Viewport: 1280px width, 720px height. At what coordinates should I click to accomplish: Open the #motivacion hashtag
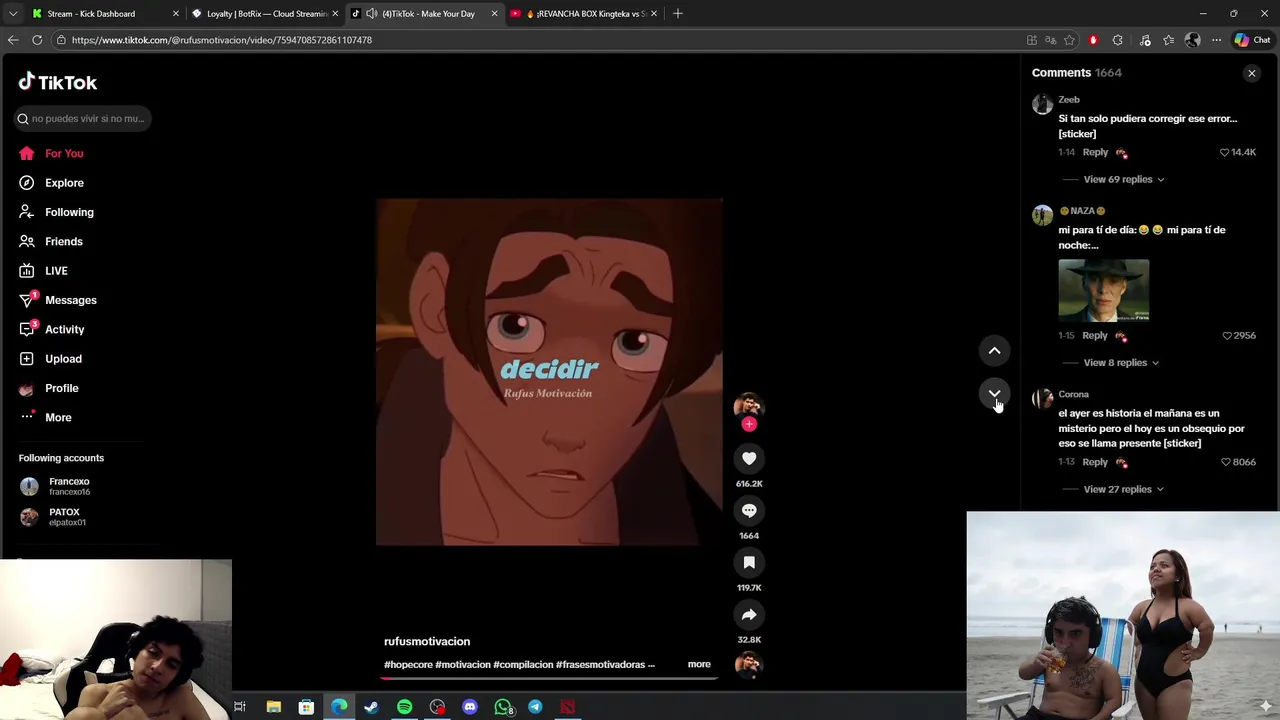pyautogui.click(x=463, y=664)
